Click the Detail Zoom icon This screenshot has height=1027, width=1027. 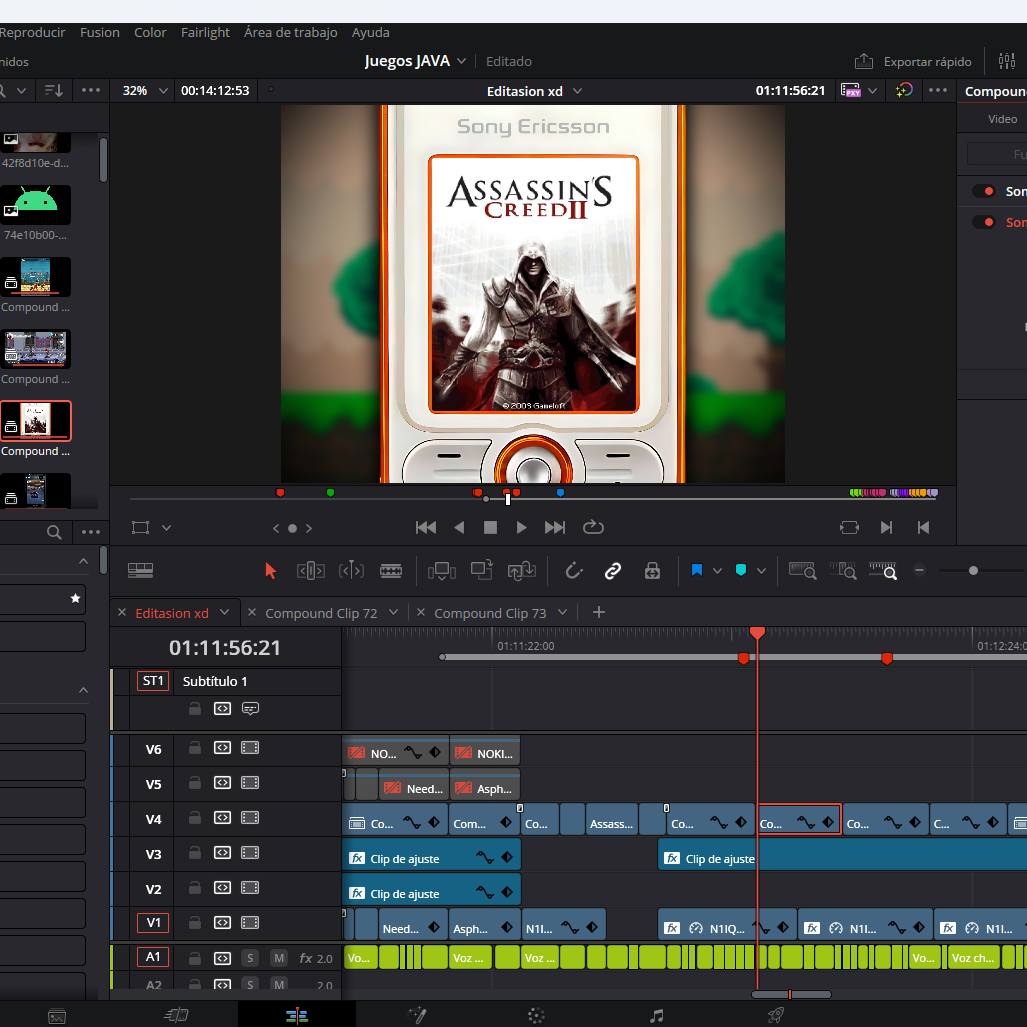click(843, 570)
